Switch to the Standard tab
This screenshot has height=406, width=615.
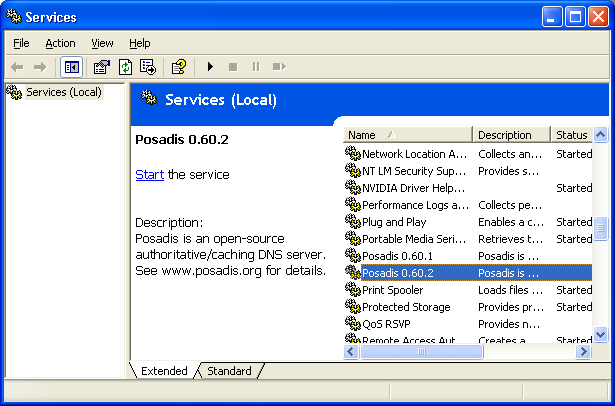[x=229, y=371]
